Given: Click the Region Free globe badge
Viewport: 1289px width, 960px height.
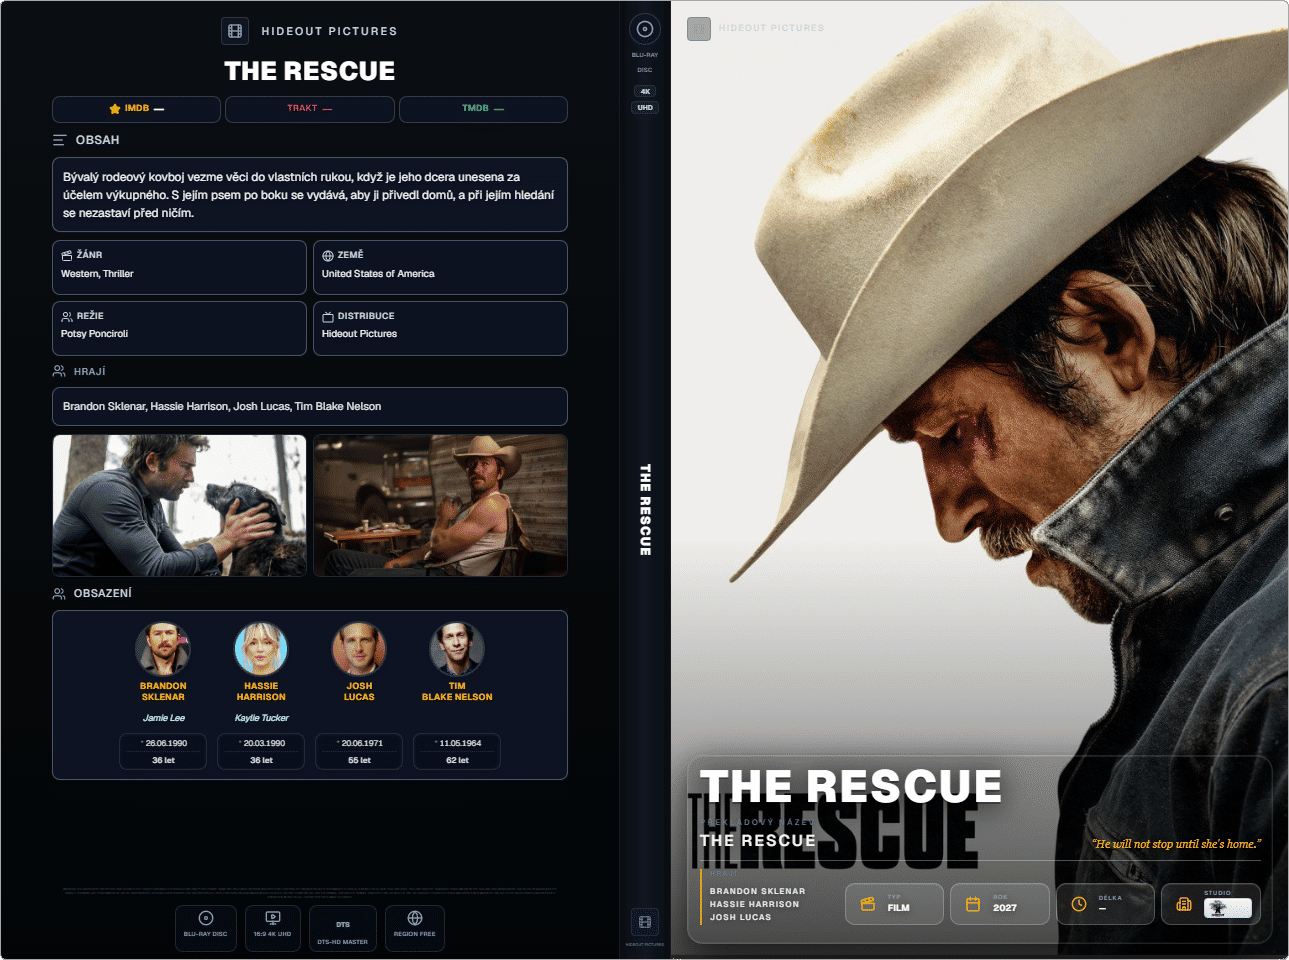Looking at the screenshot, I should pos(415,928).
